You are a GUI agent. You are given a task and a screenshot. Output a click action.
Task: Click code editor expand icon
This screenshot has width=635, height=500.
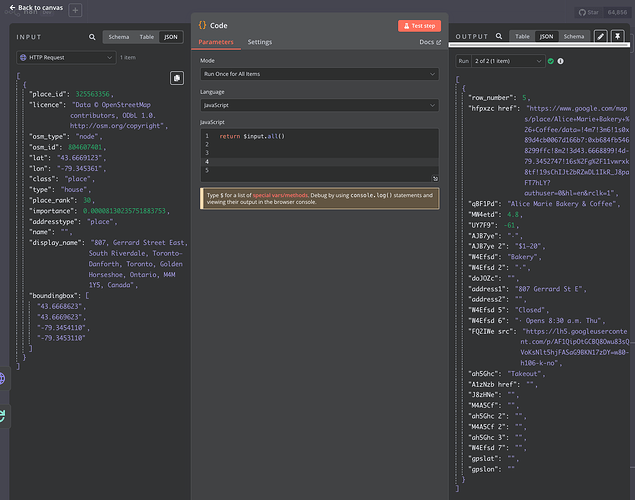435,179
